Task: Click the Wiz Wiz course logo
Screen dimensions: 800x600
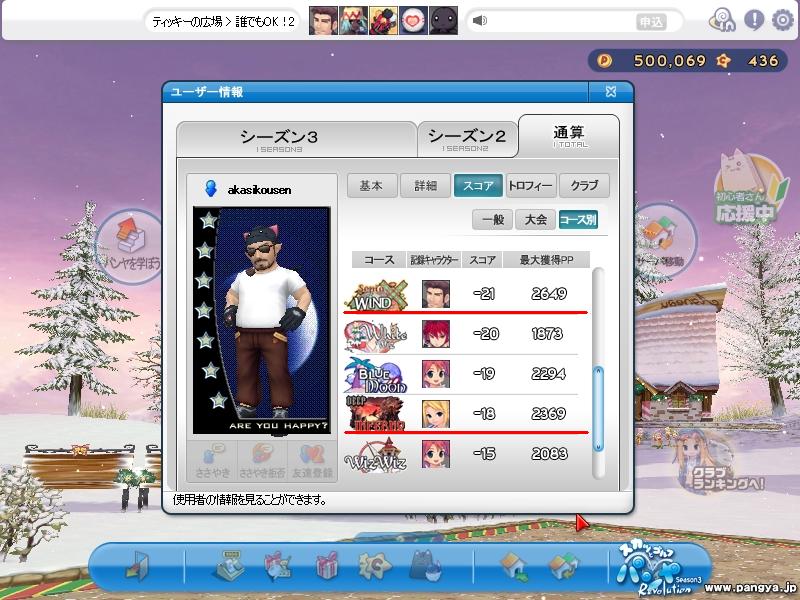Action: [377, 455]
